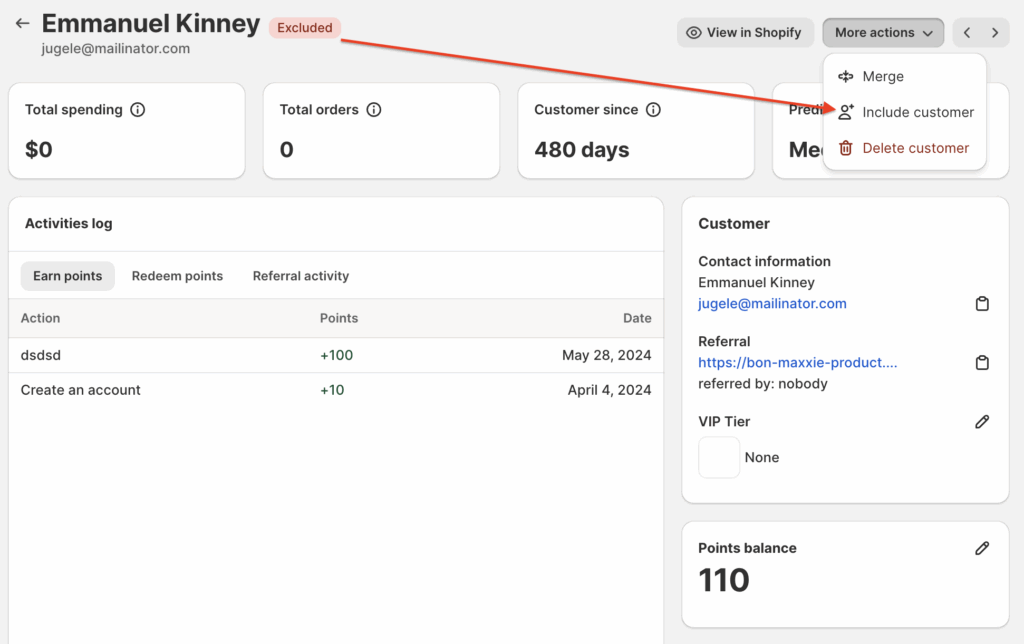Image resolution: width=1024 pixels, height=644 pixels.
Task: Click the back arrow beside Emmanuel Kinney
Action: 22,24
